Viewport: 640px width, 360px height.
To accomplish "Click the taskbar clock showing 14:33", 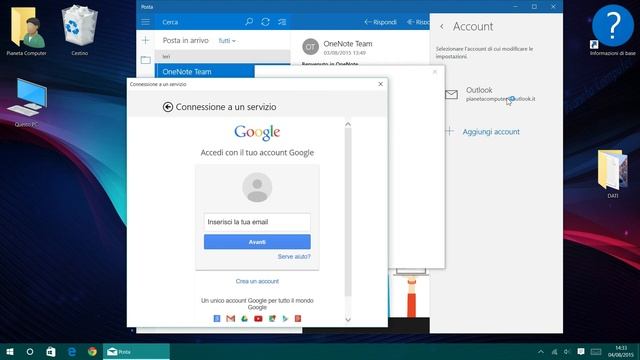I will (x=620, y=351).
